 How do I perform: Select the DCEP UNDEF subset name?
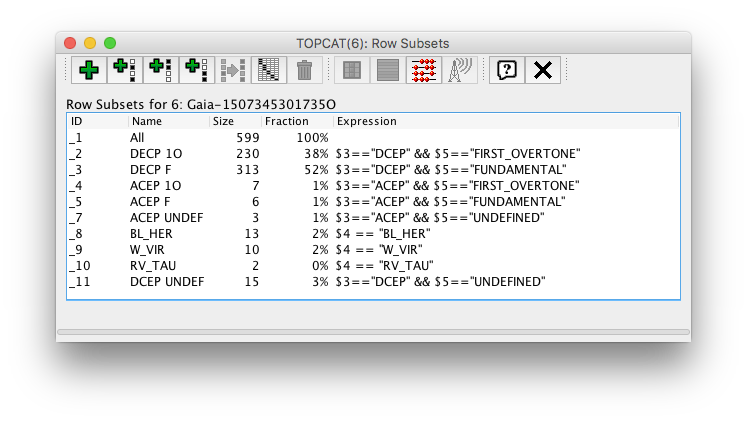tap(167, 282)
